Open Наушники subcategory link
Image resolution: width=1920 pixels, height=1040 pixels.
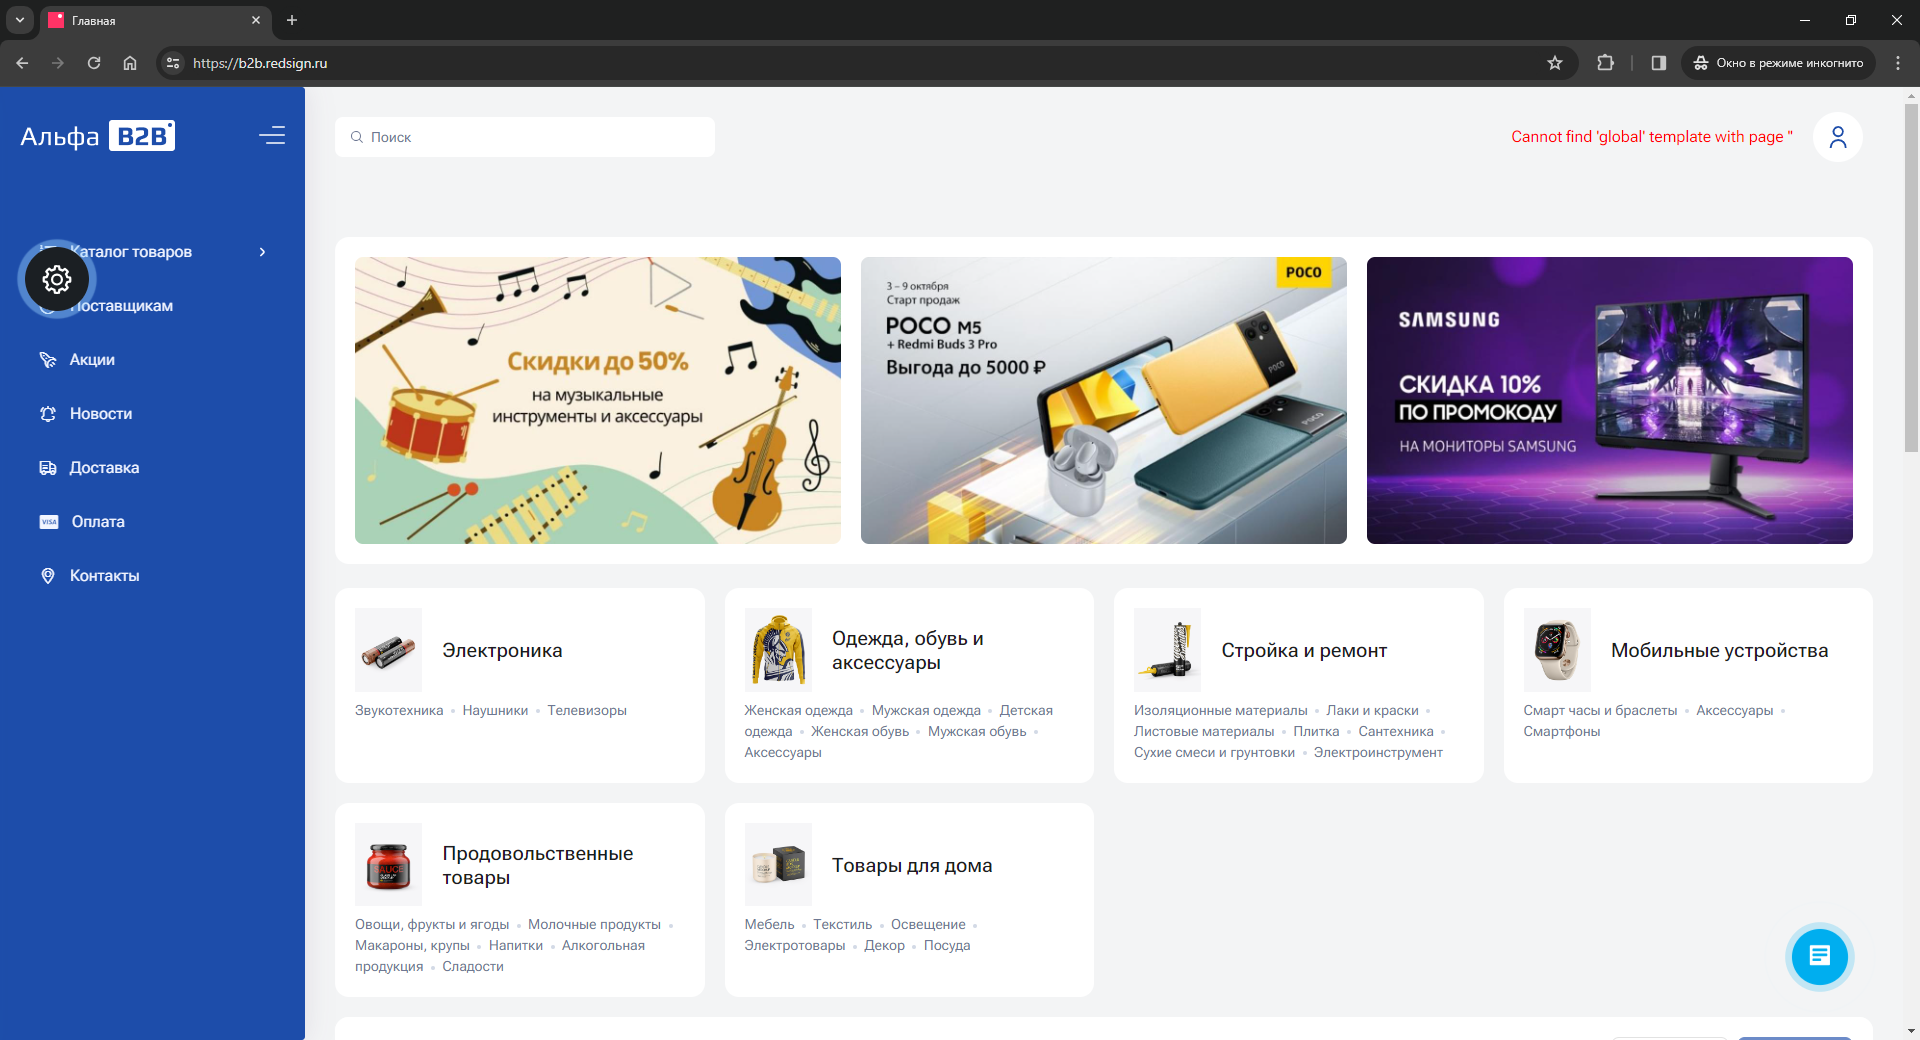pos(495,711)
